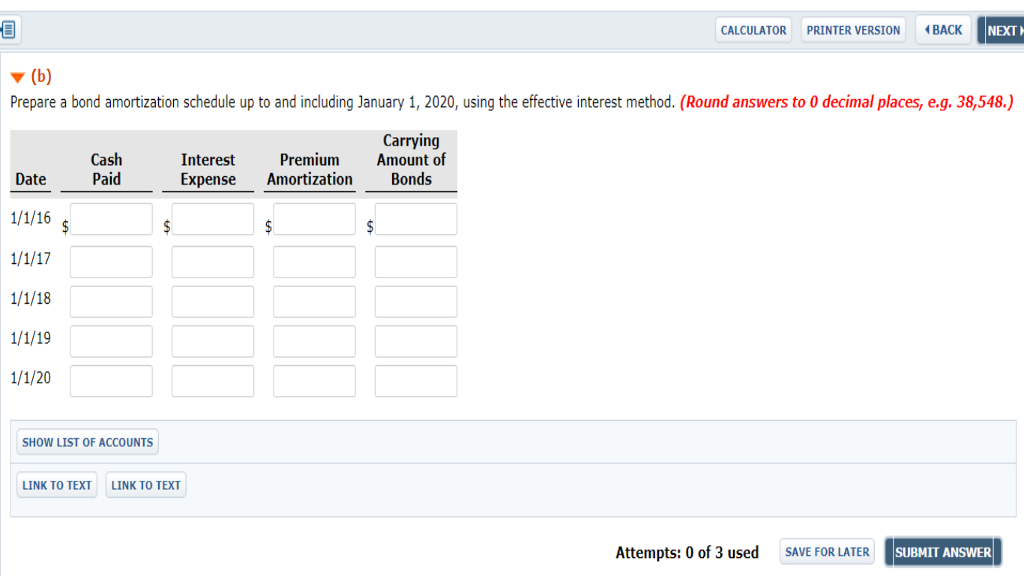Go back using the Back button
This screenshot has height=576, width=1024.
[942, 30]
